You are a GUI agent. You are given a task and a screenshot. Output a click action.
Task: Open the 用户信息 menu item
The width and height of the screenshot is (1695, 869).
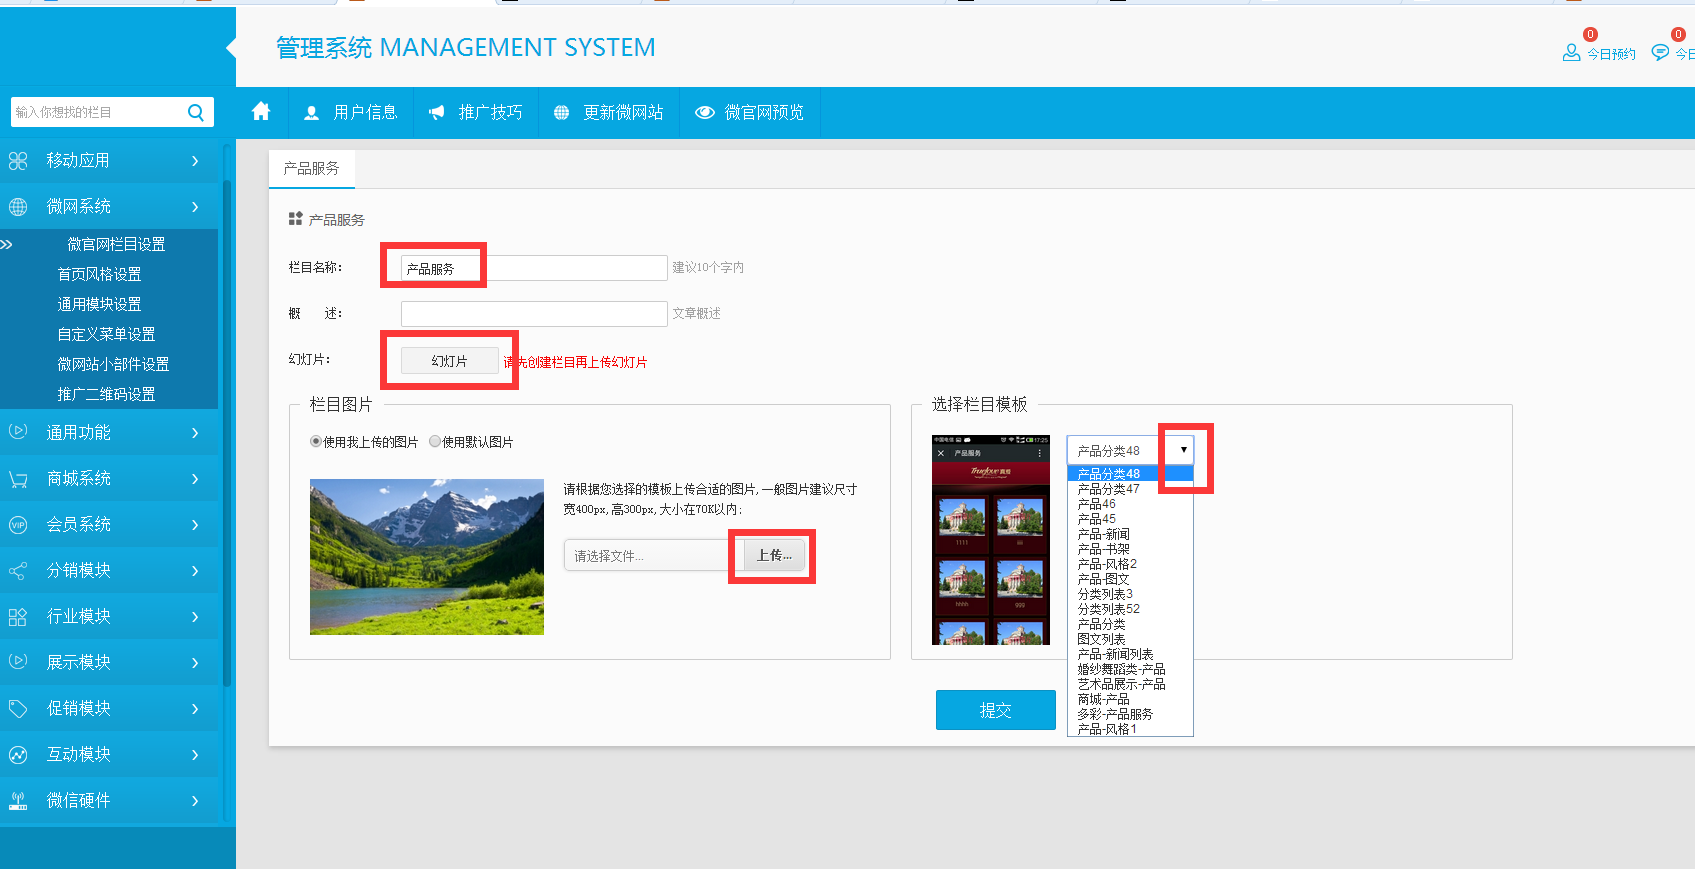pos(351,112)
